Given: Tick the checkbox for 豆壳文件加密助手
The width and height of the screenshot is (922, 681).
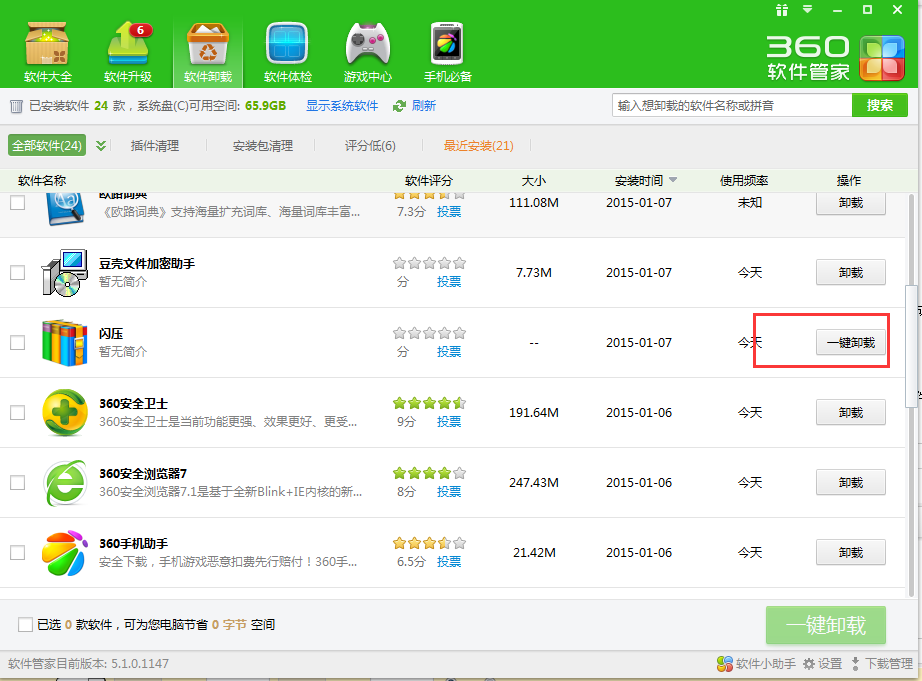Looking at the screenshot, I should point(17,272).
